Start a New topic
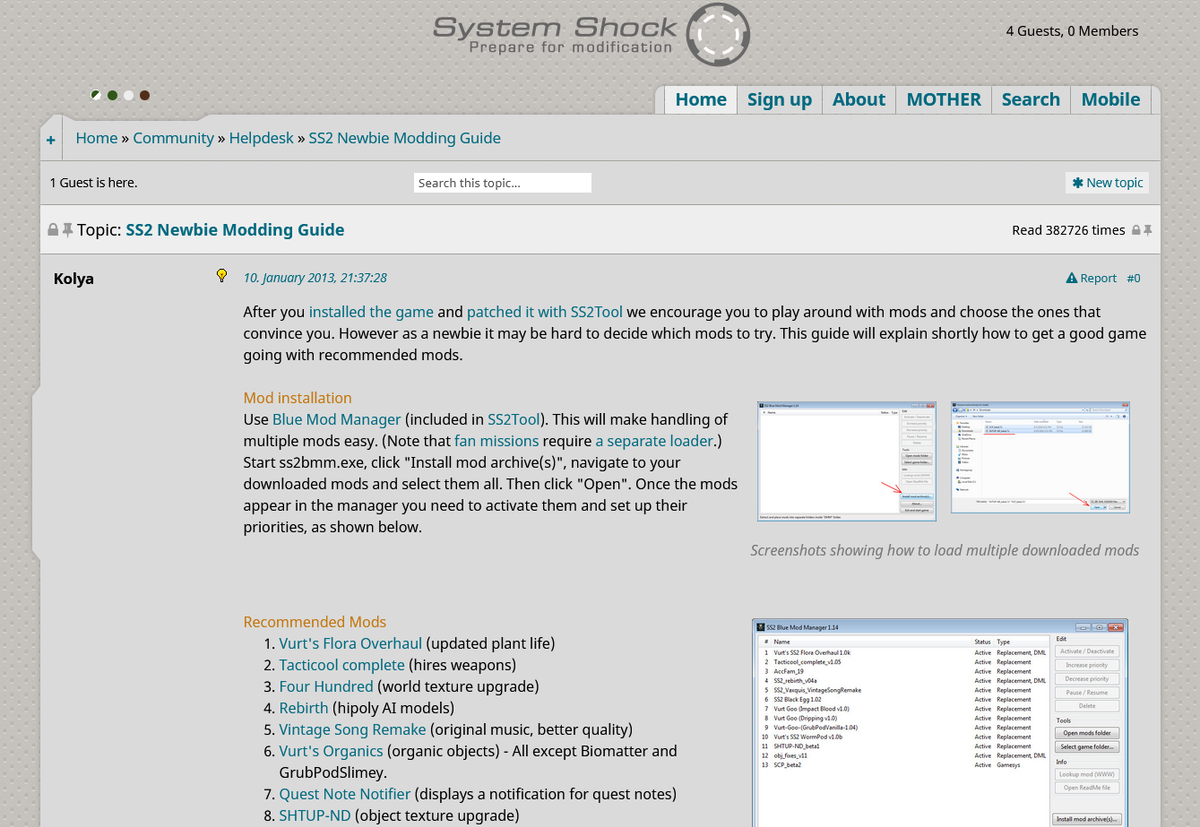 pyautogui.click(x=1107, y=183)
